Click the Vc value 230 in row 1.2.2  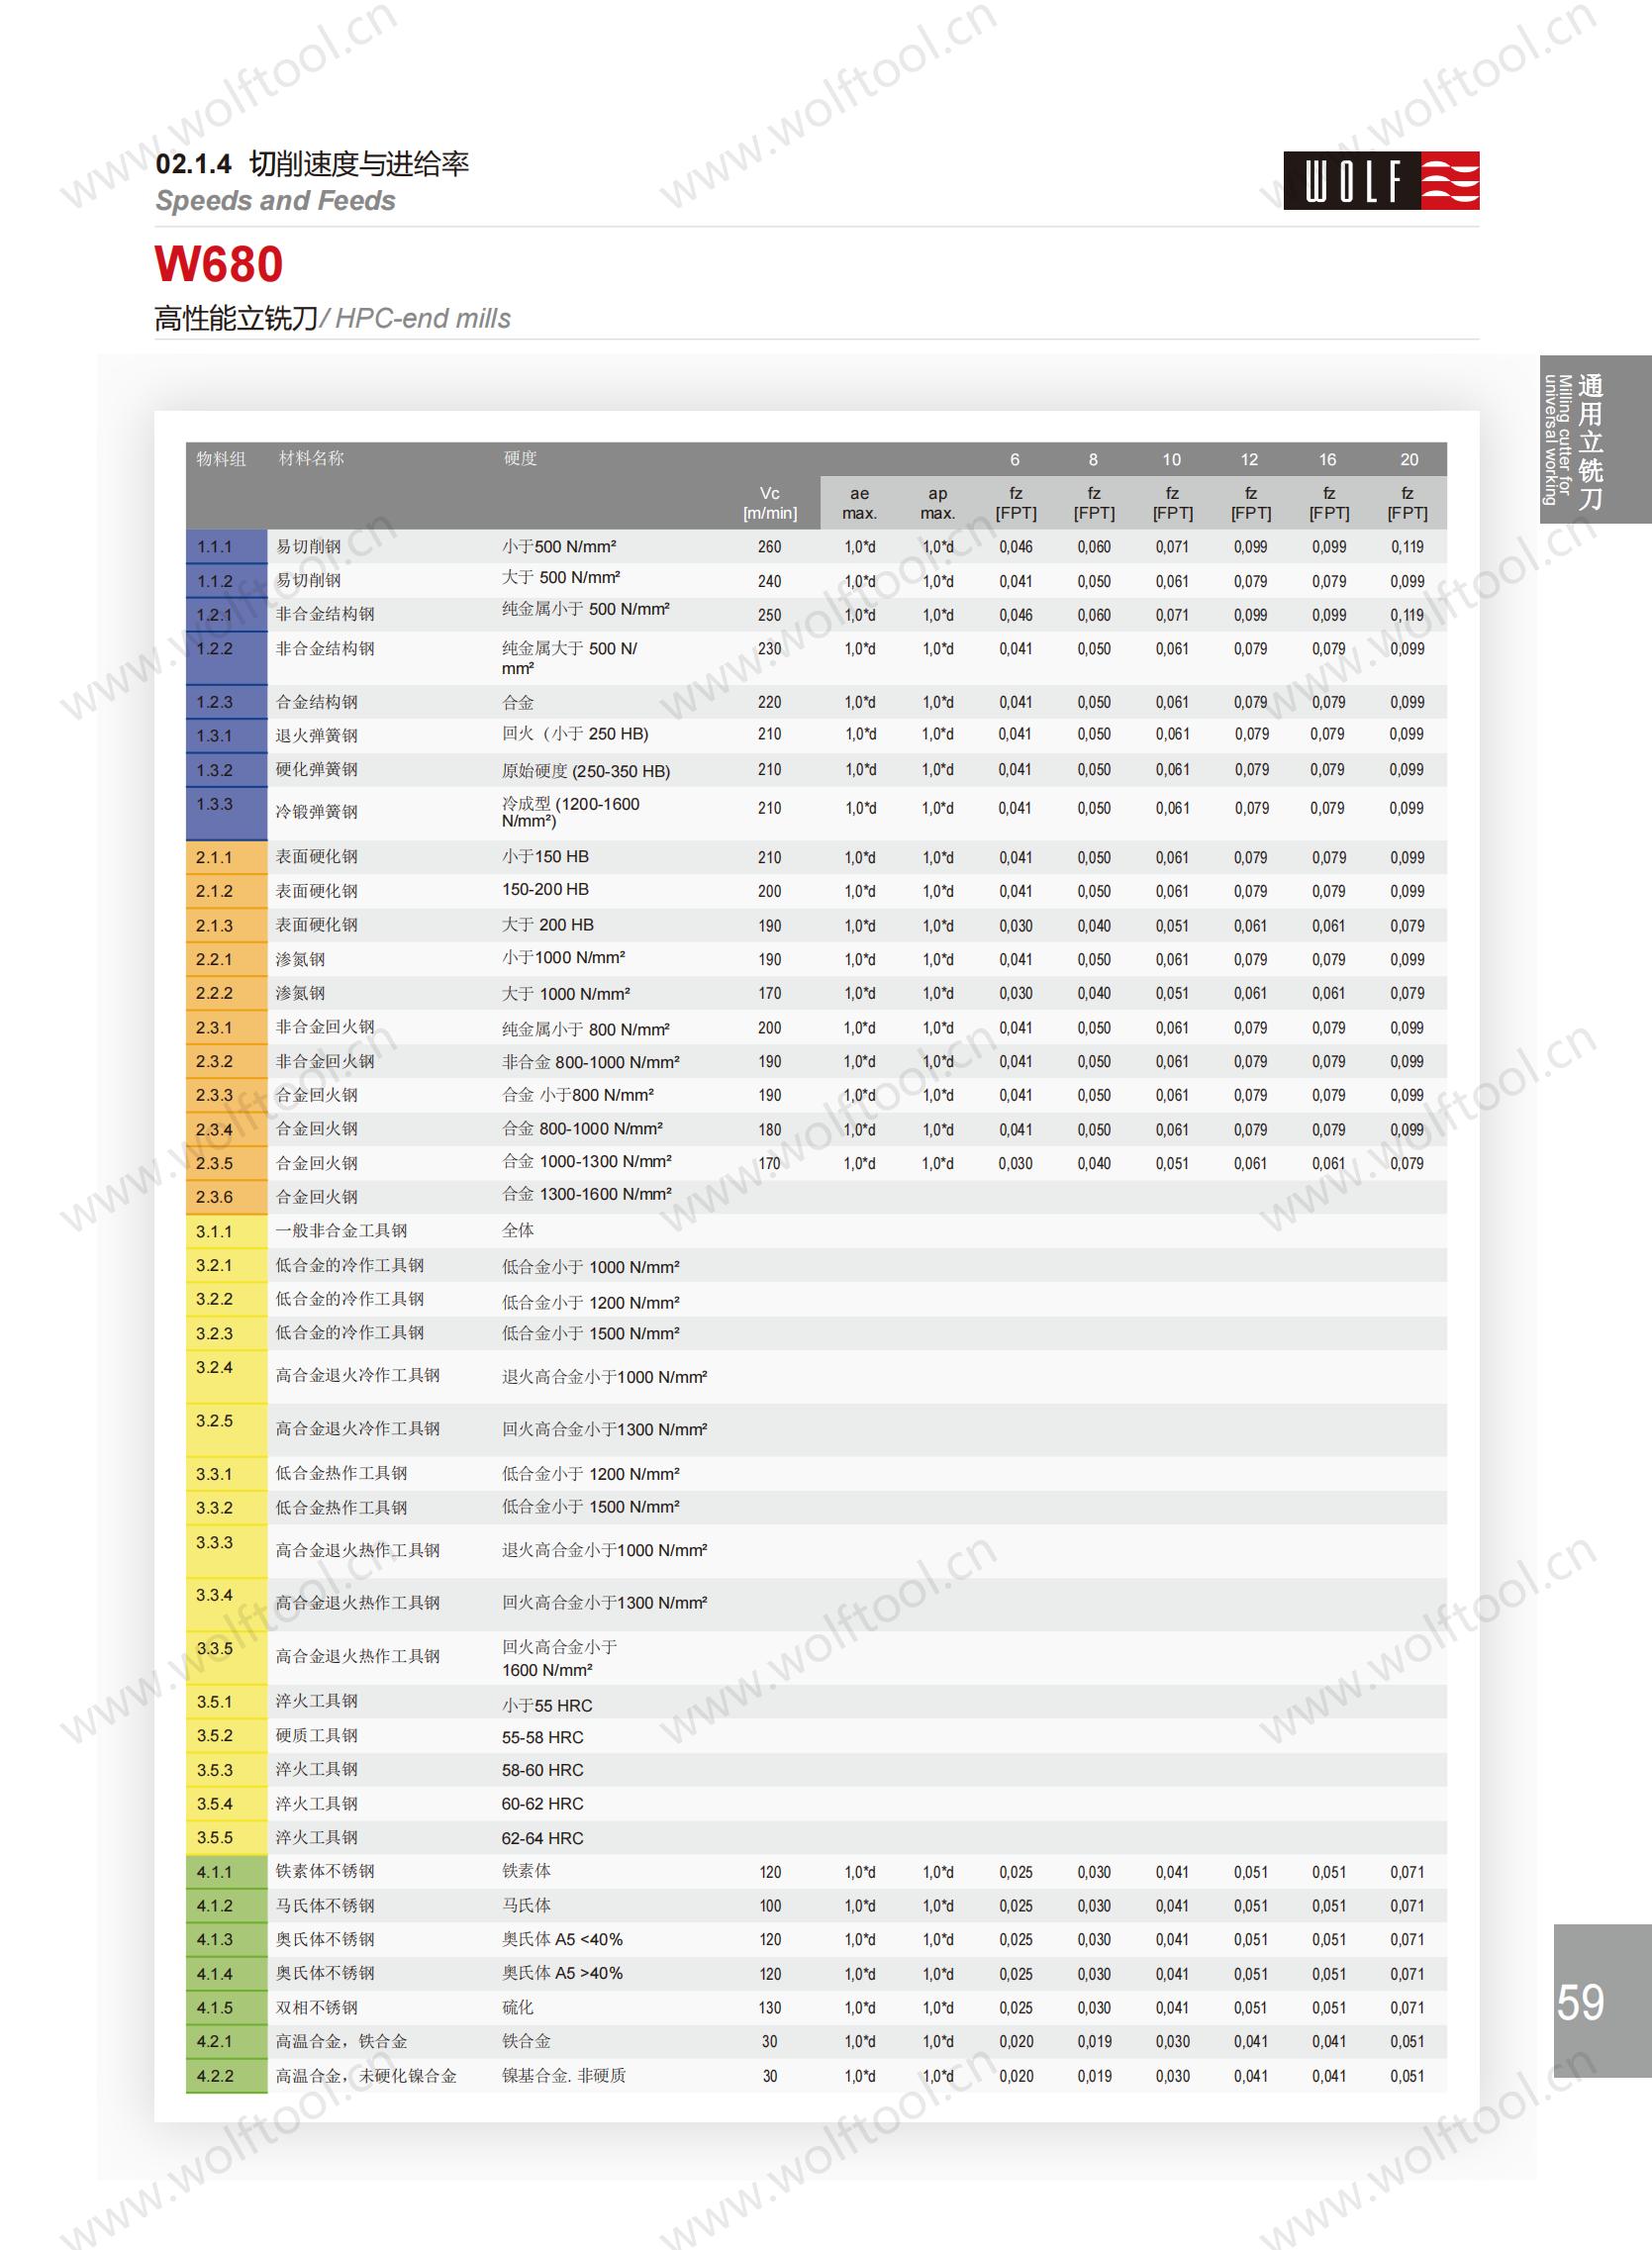pyautogui.click(x=770, y=649)
